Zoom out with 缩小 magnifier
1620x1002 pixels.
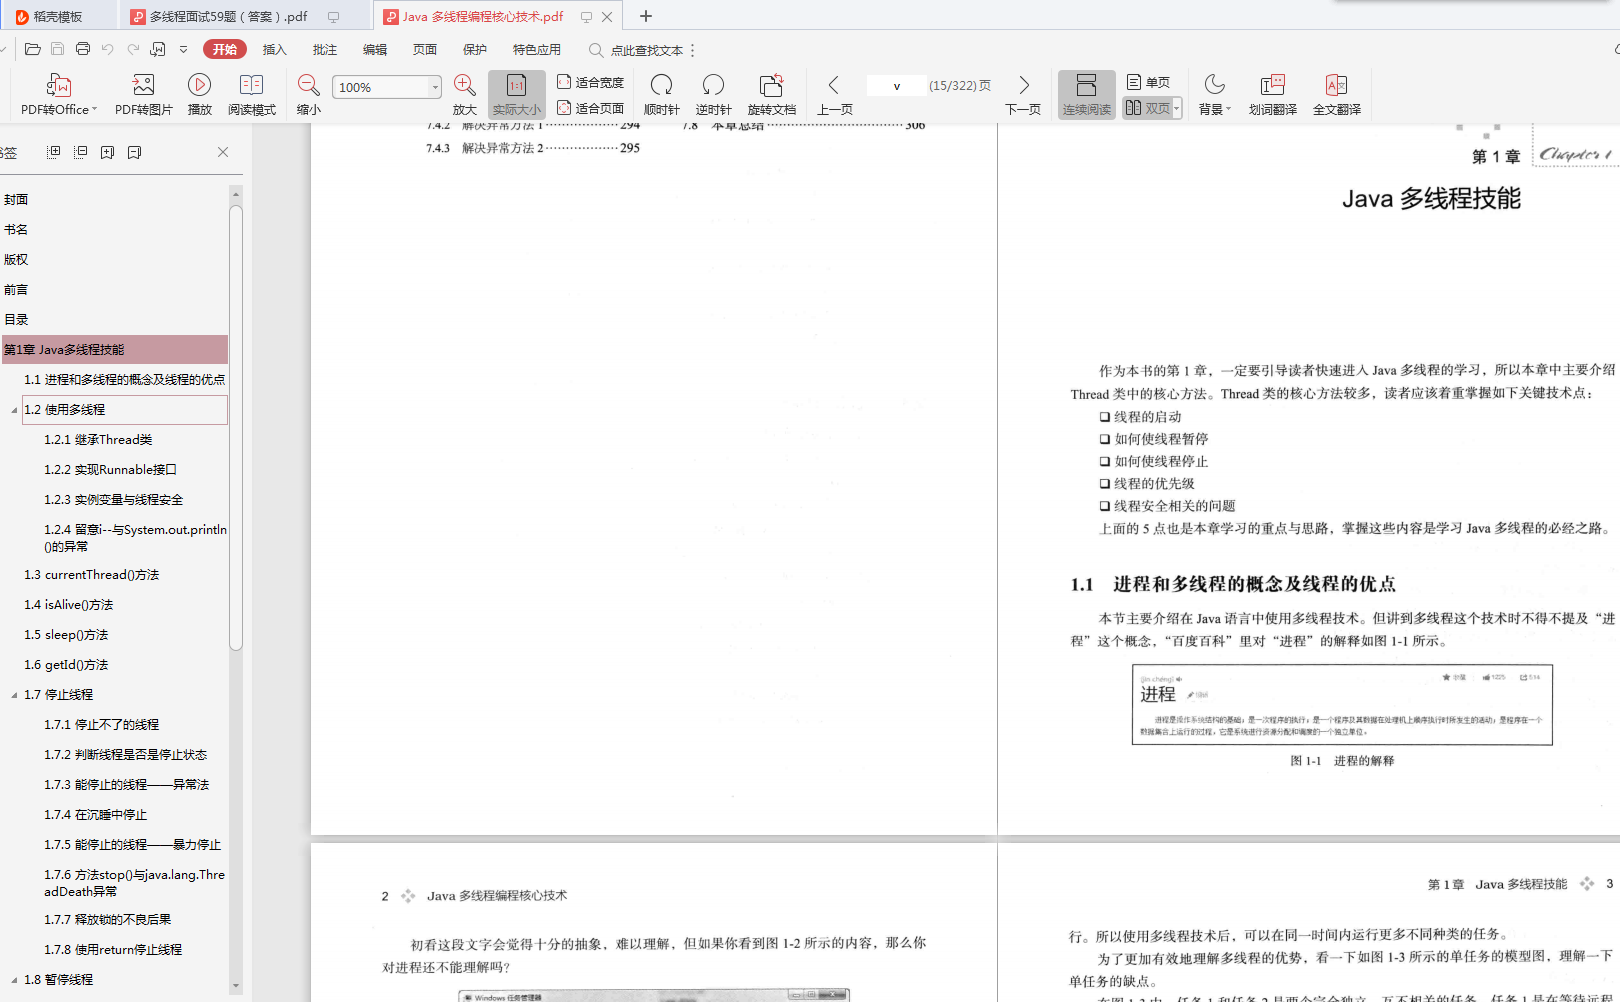309,95
